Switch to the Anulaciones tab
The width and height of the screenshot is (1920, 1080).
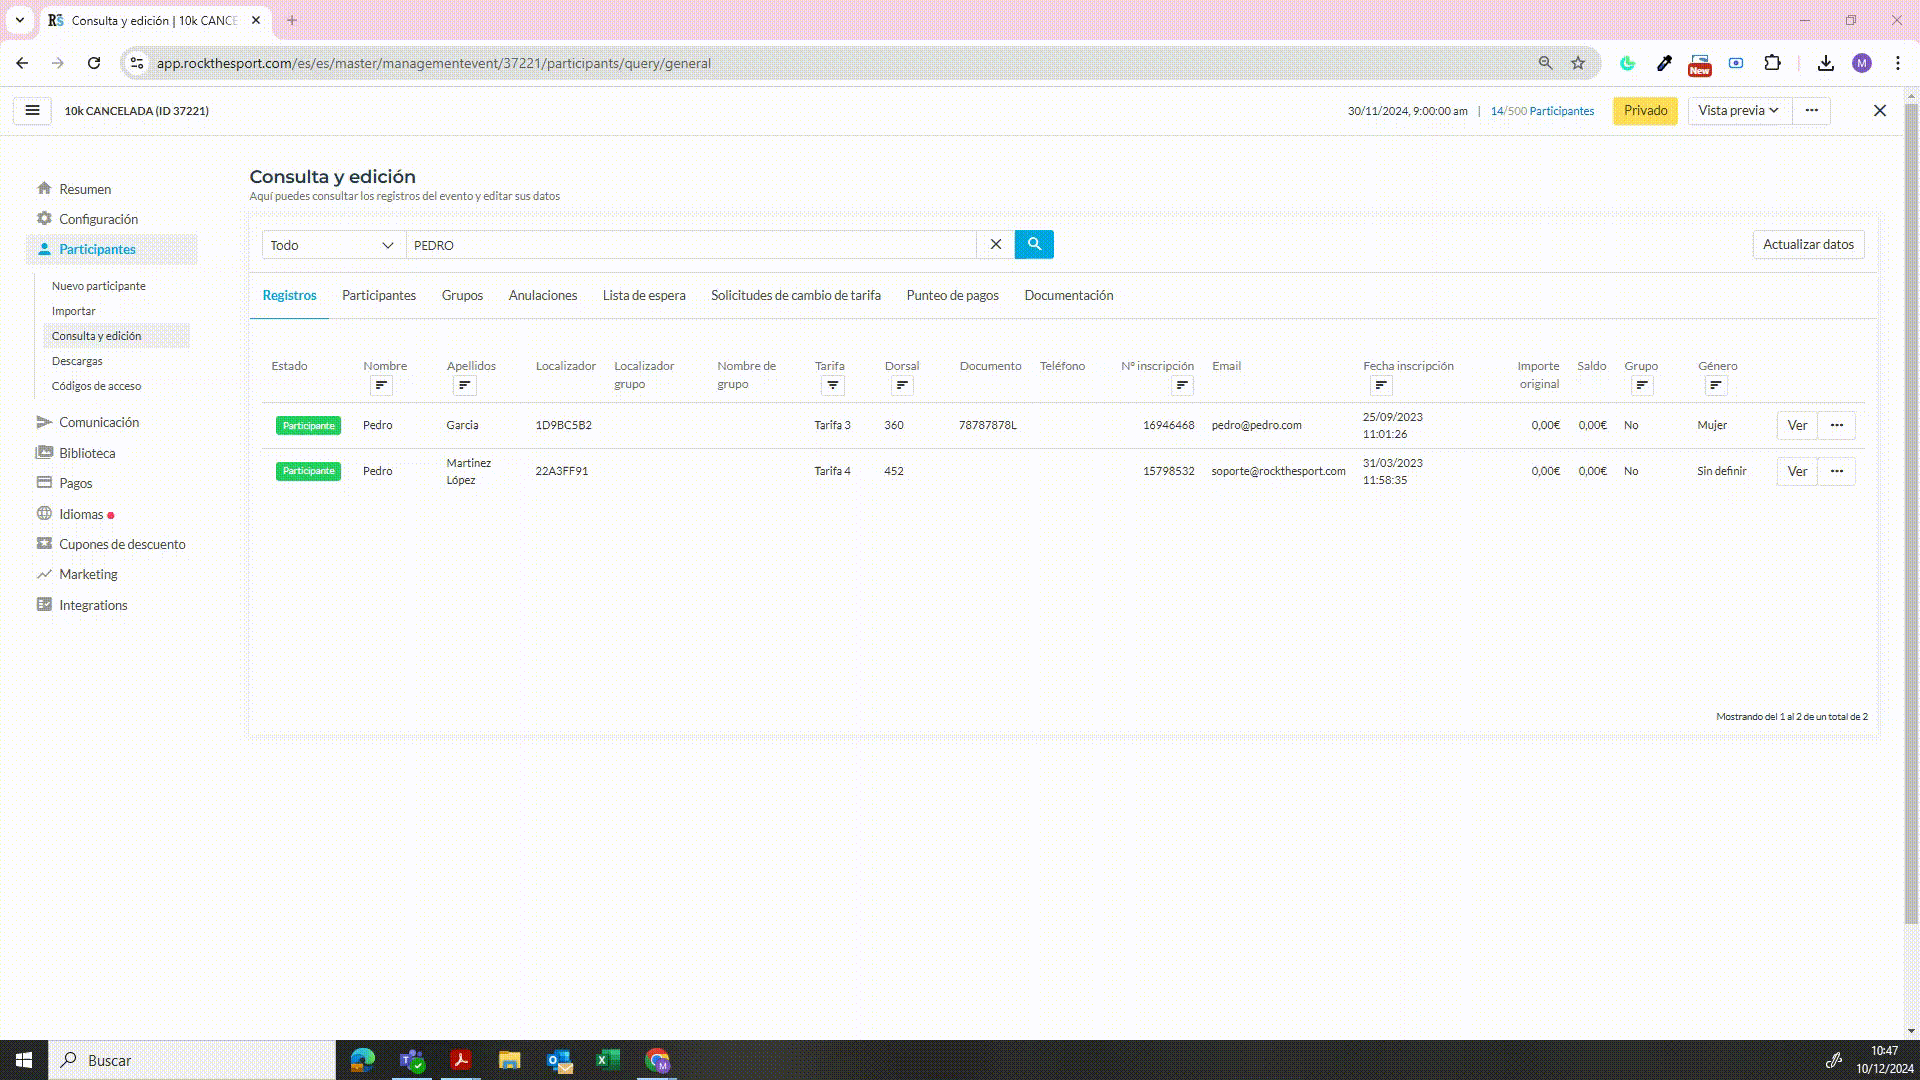click(542, 296)
